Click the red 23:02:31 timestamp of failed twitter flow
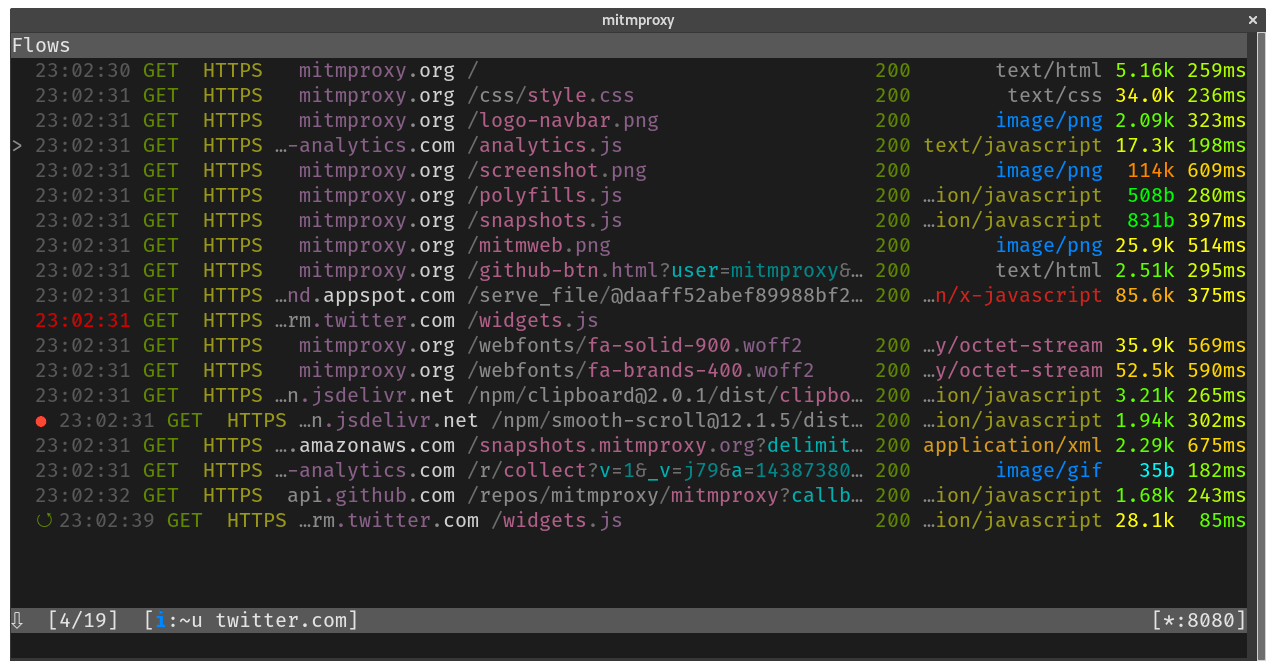 click(83, 321)
